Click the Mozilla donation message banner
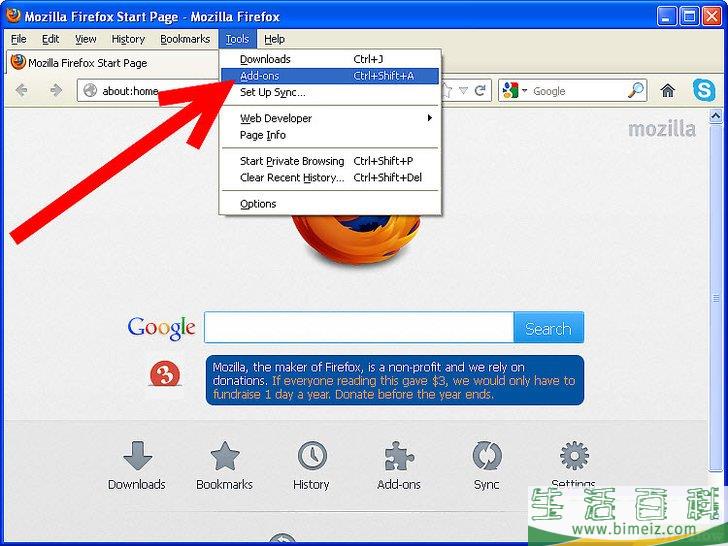Image resolution: width=728 pixels, height=546 pixels. tap(395, 380)
